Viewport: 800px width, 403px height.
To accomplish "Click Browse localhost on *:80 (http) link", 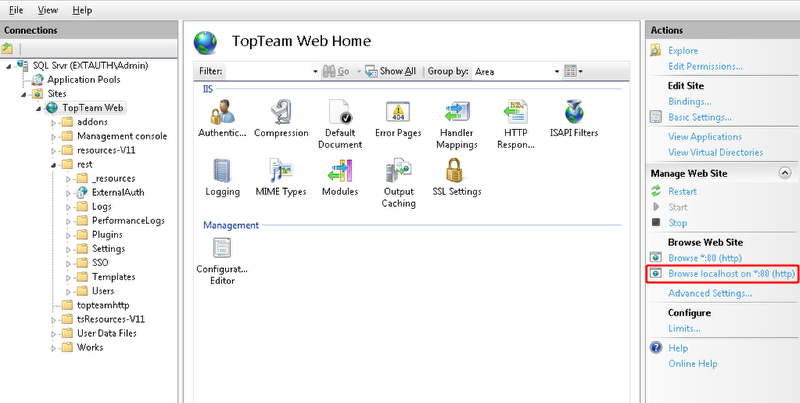I will [731, 273].
